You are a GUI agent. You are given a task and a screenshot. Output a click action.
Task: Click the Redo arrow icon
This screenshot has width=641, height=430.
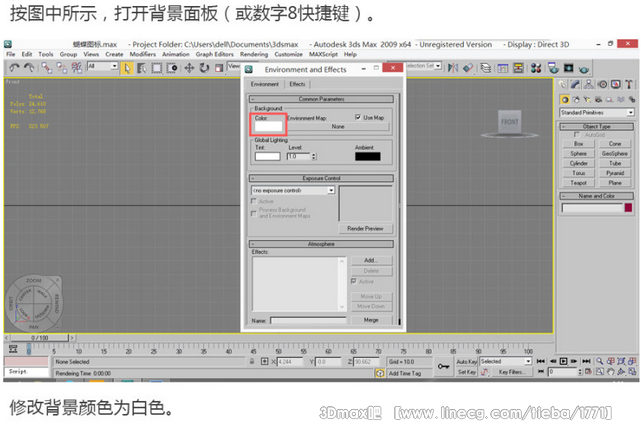point(29,68)
